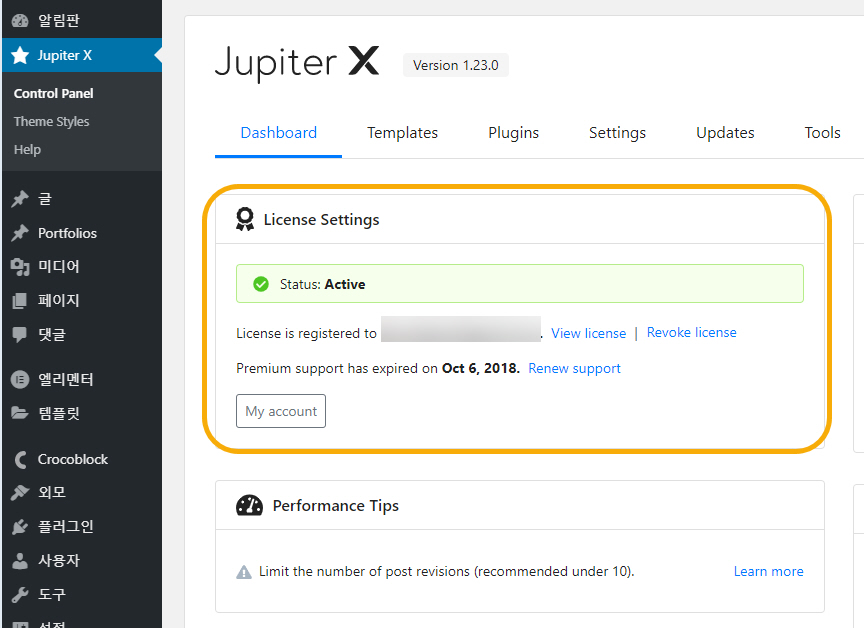The height and width of the screenshot is (628, 864).
Task: Click the Jupiter X logo heading
Action: tap(298, 63)
